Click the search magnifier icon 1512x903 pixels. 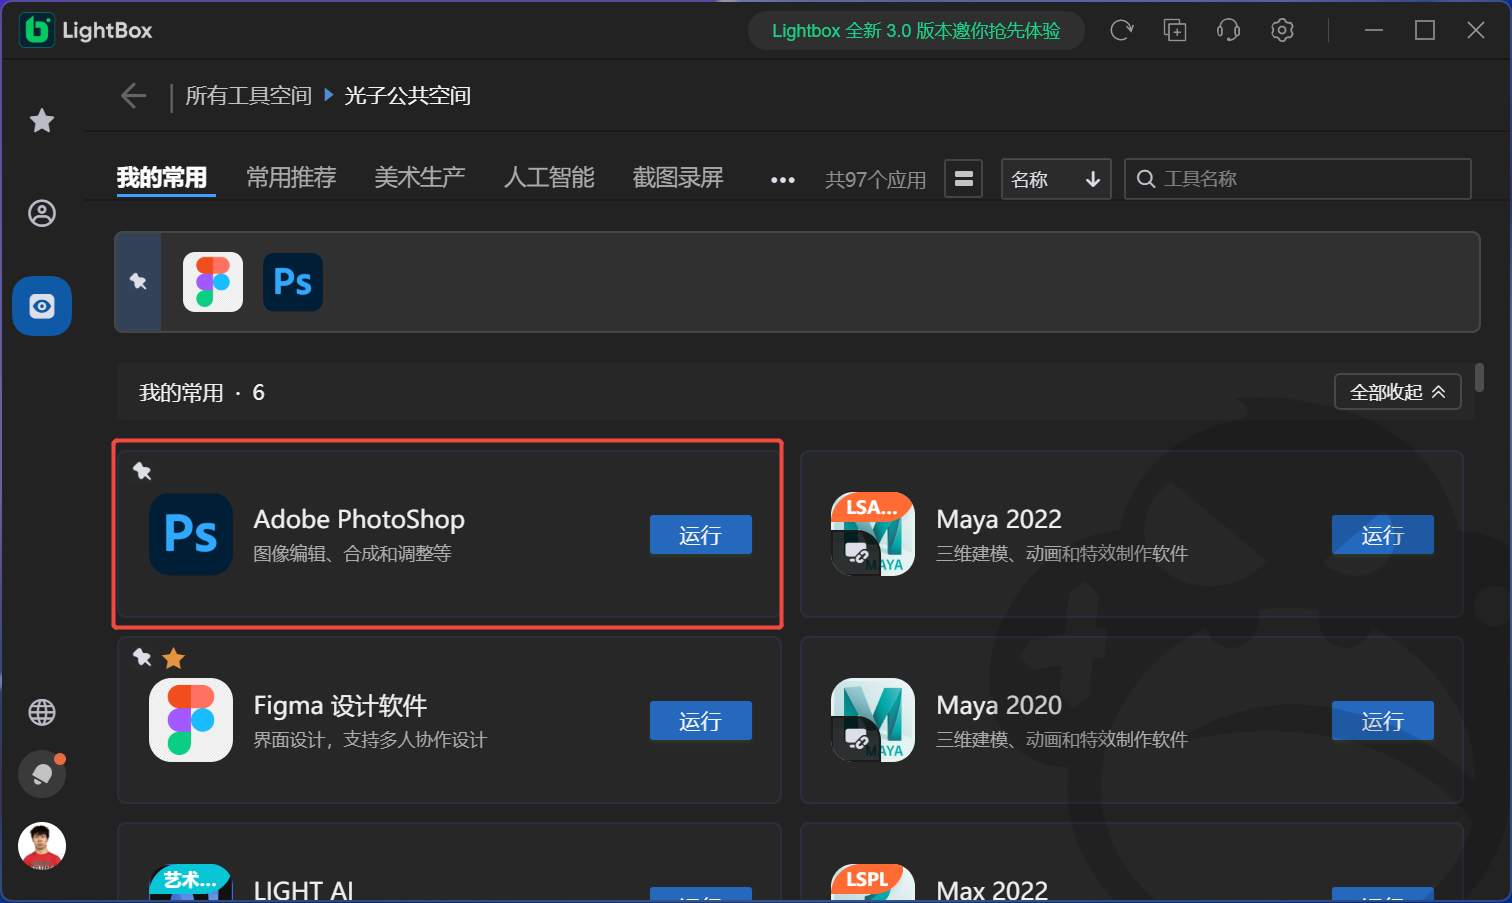pos(1147,179)
